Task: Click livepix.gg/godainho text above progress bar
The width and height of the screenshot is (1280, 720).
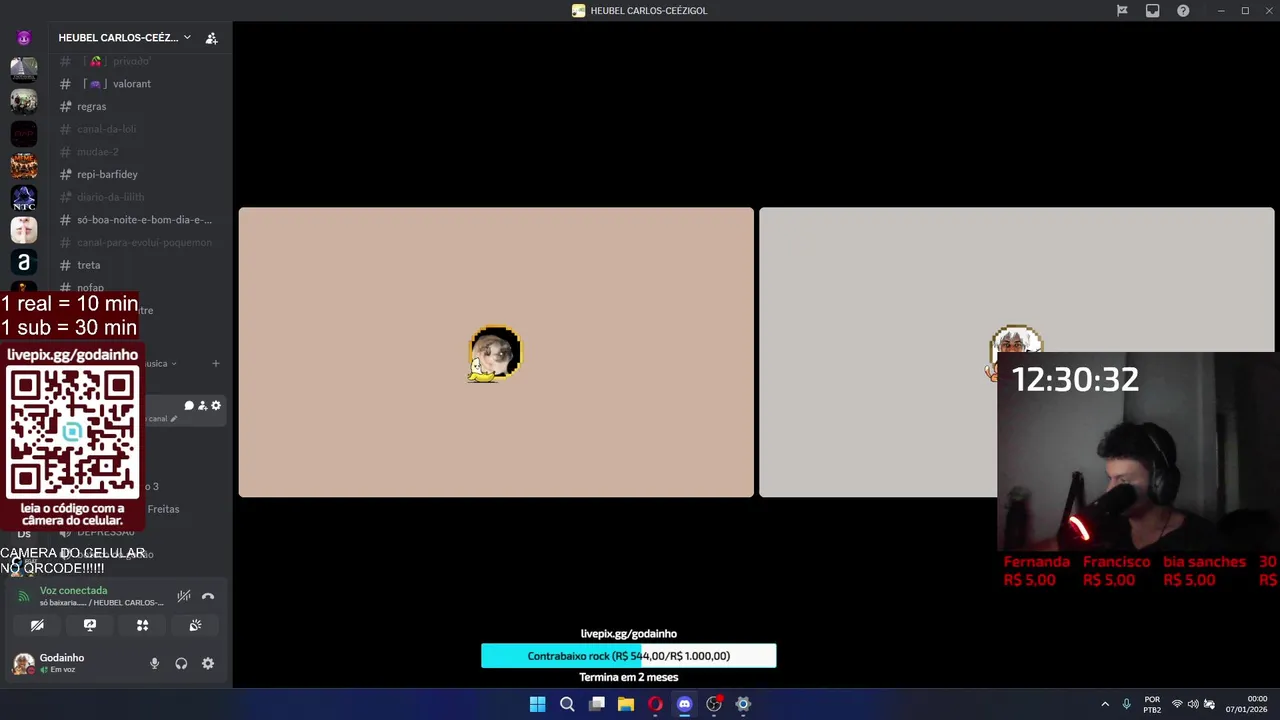Action: [x=629, y=634]
